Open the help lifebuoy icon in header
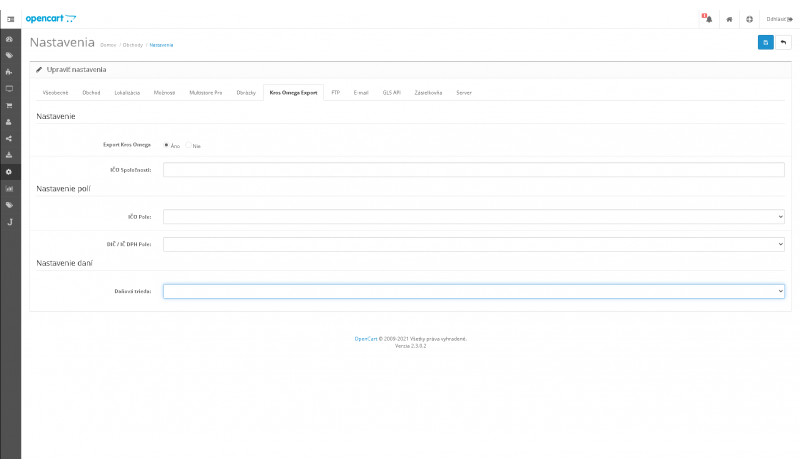The height and width of the screenshot is (470, 800). pyautogui.click(x=749, y=19)
